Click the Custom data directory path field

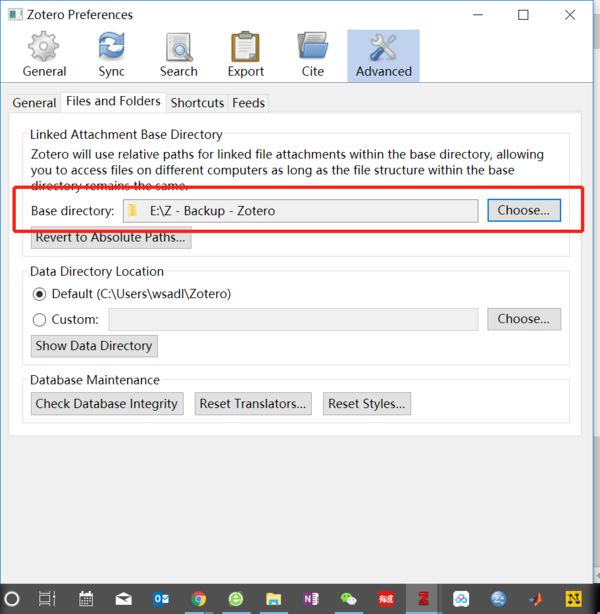[x=293, y=319]
